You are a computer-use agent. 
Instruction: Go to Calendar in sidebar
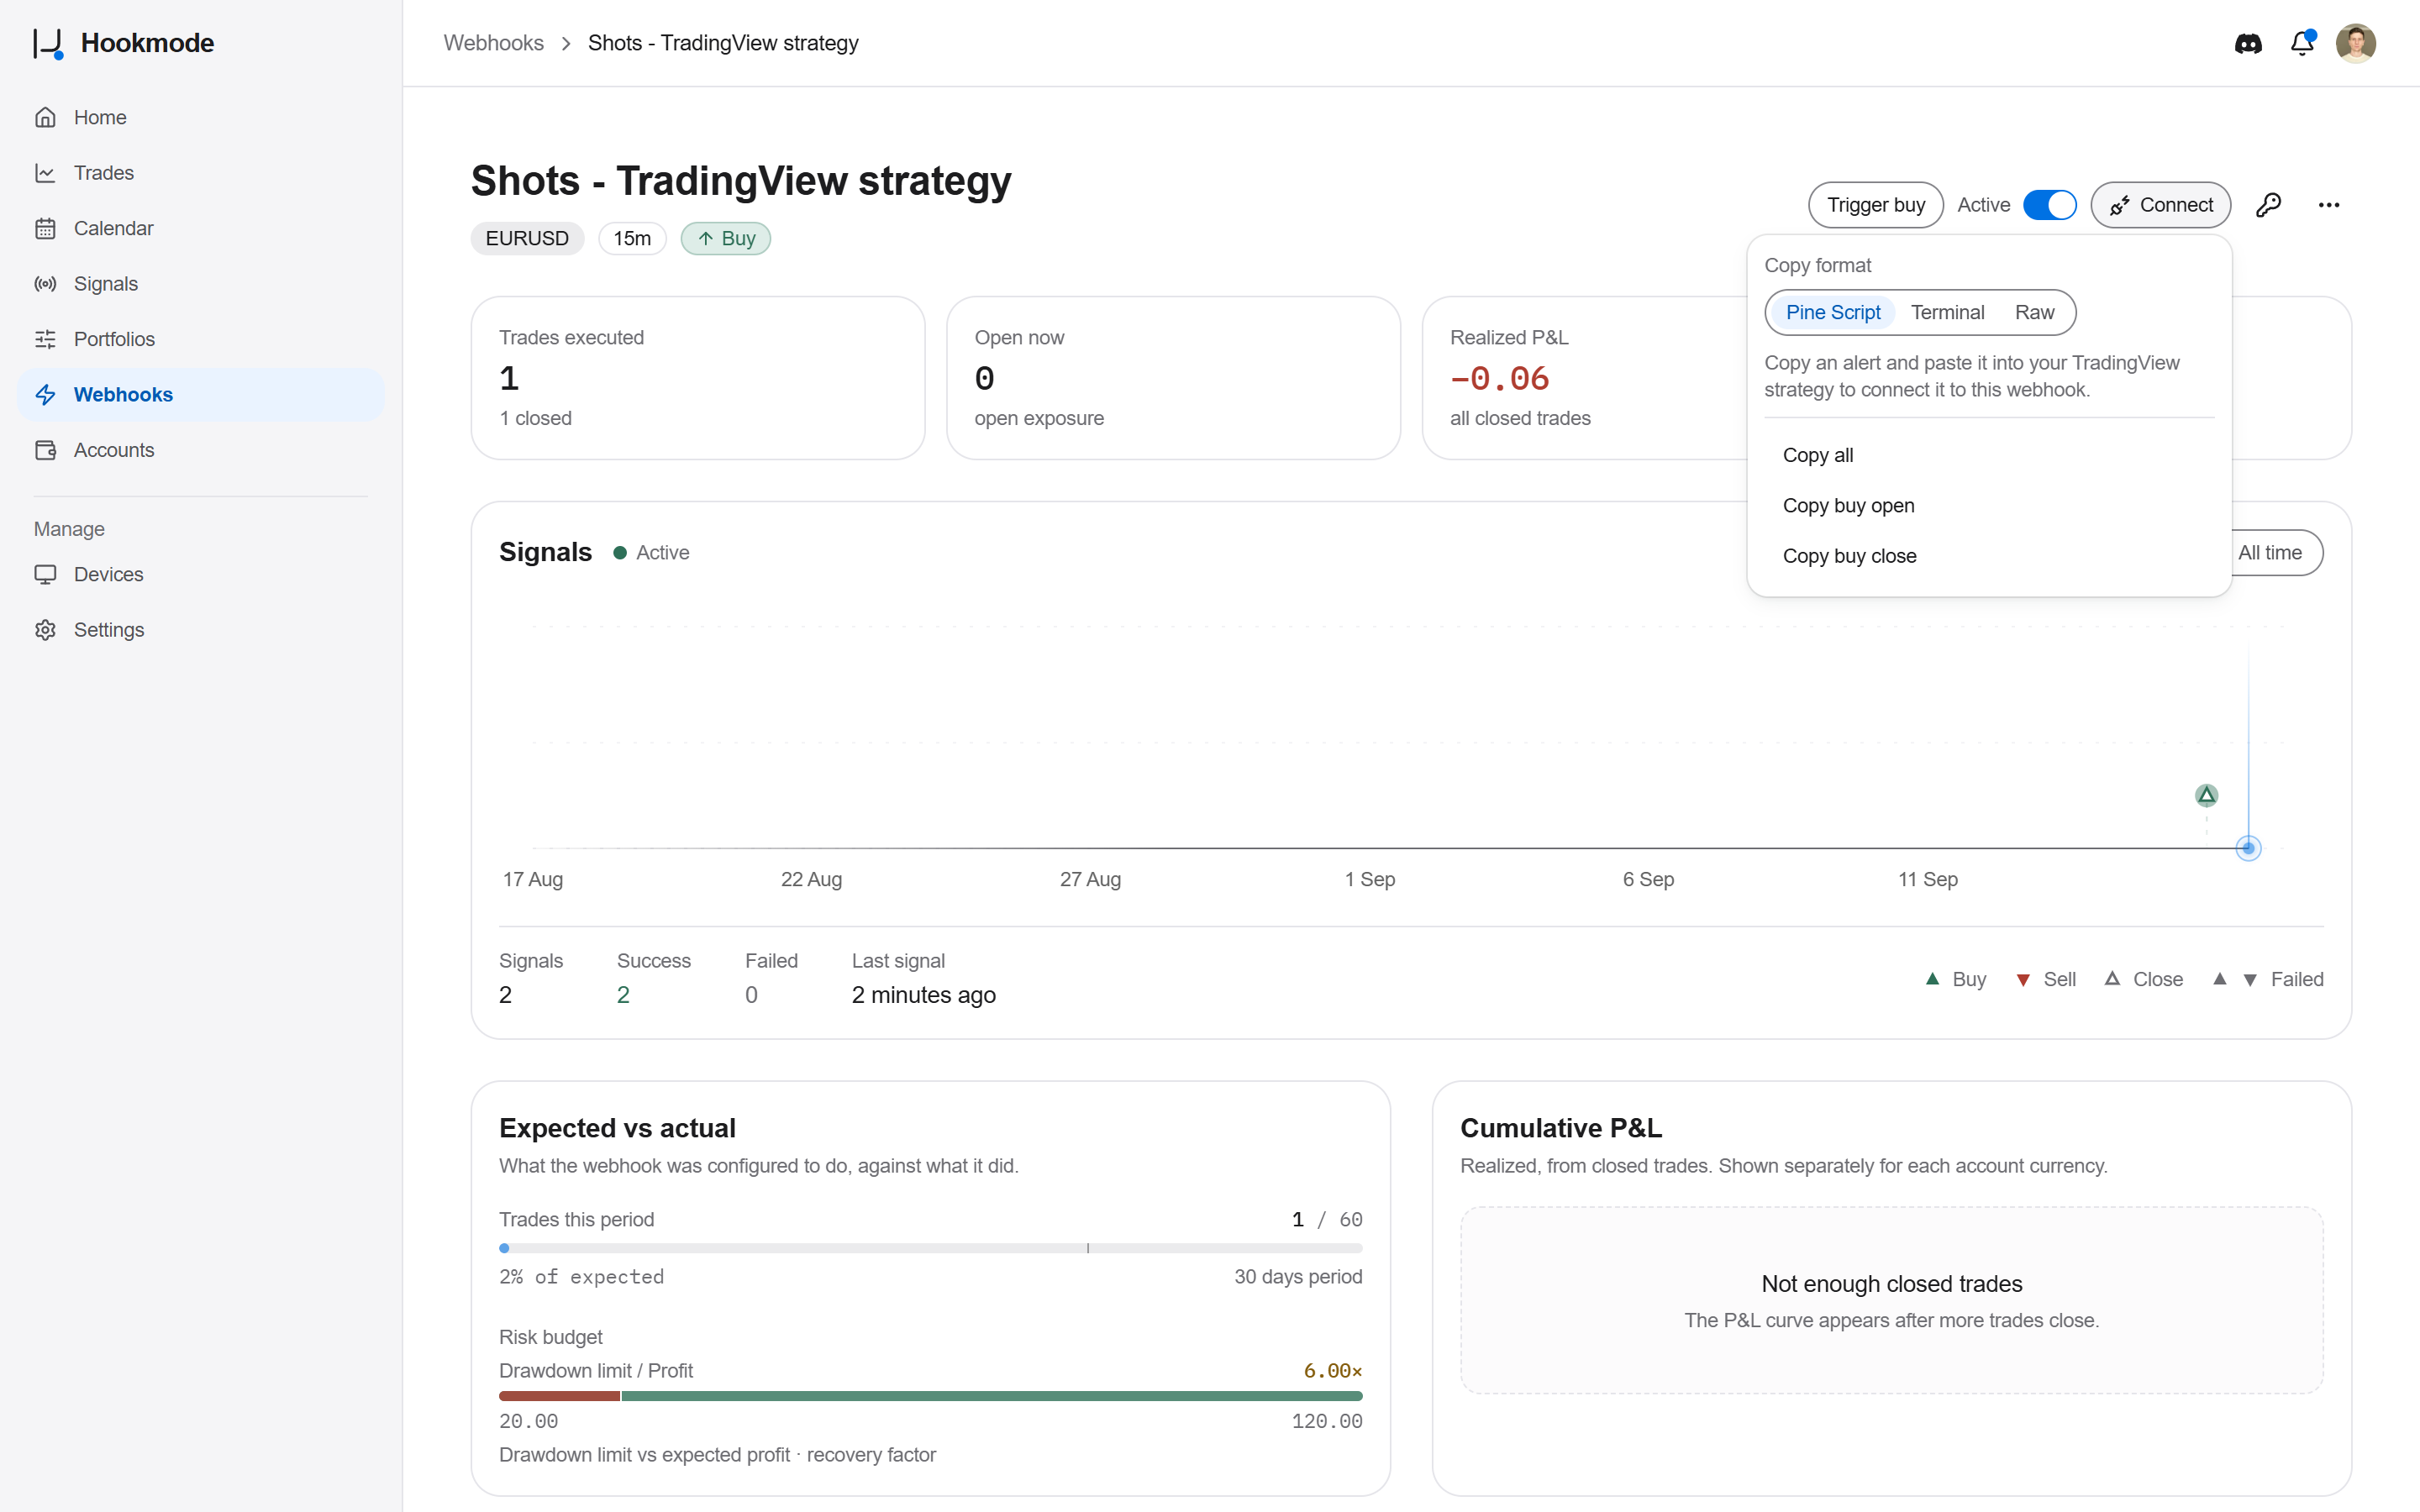tap(200, 228)
